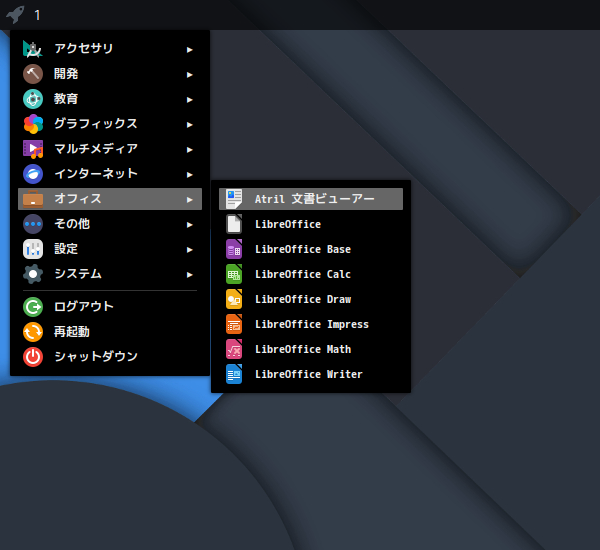Open the マルチメディア menu category
The image size is (600, 550).
[x=110, y=149]
